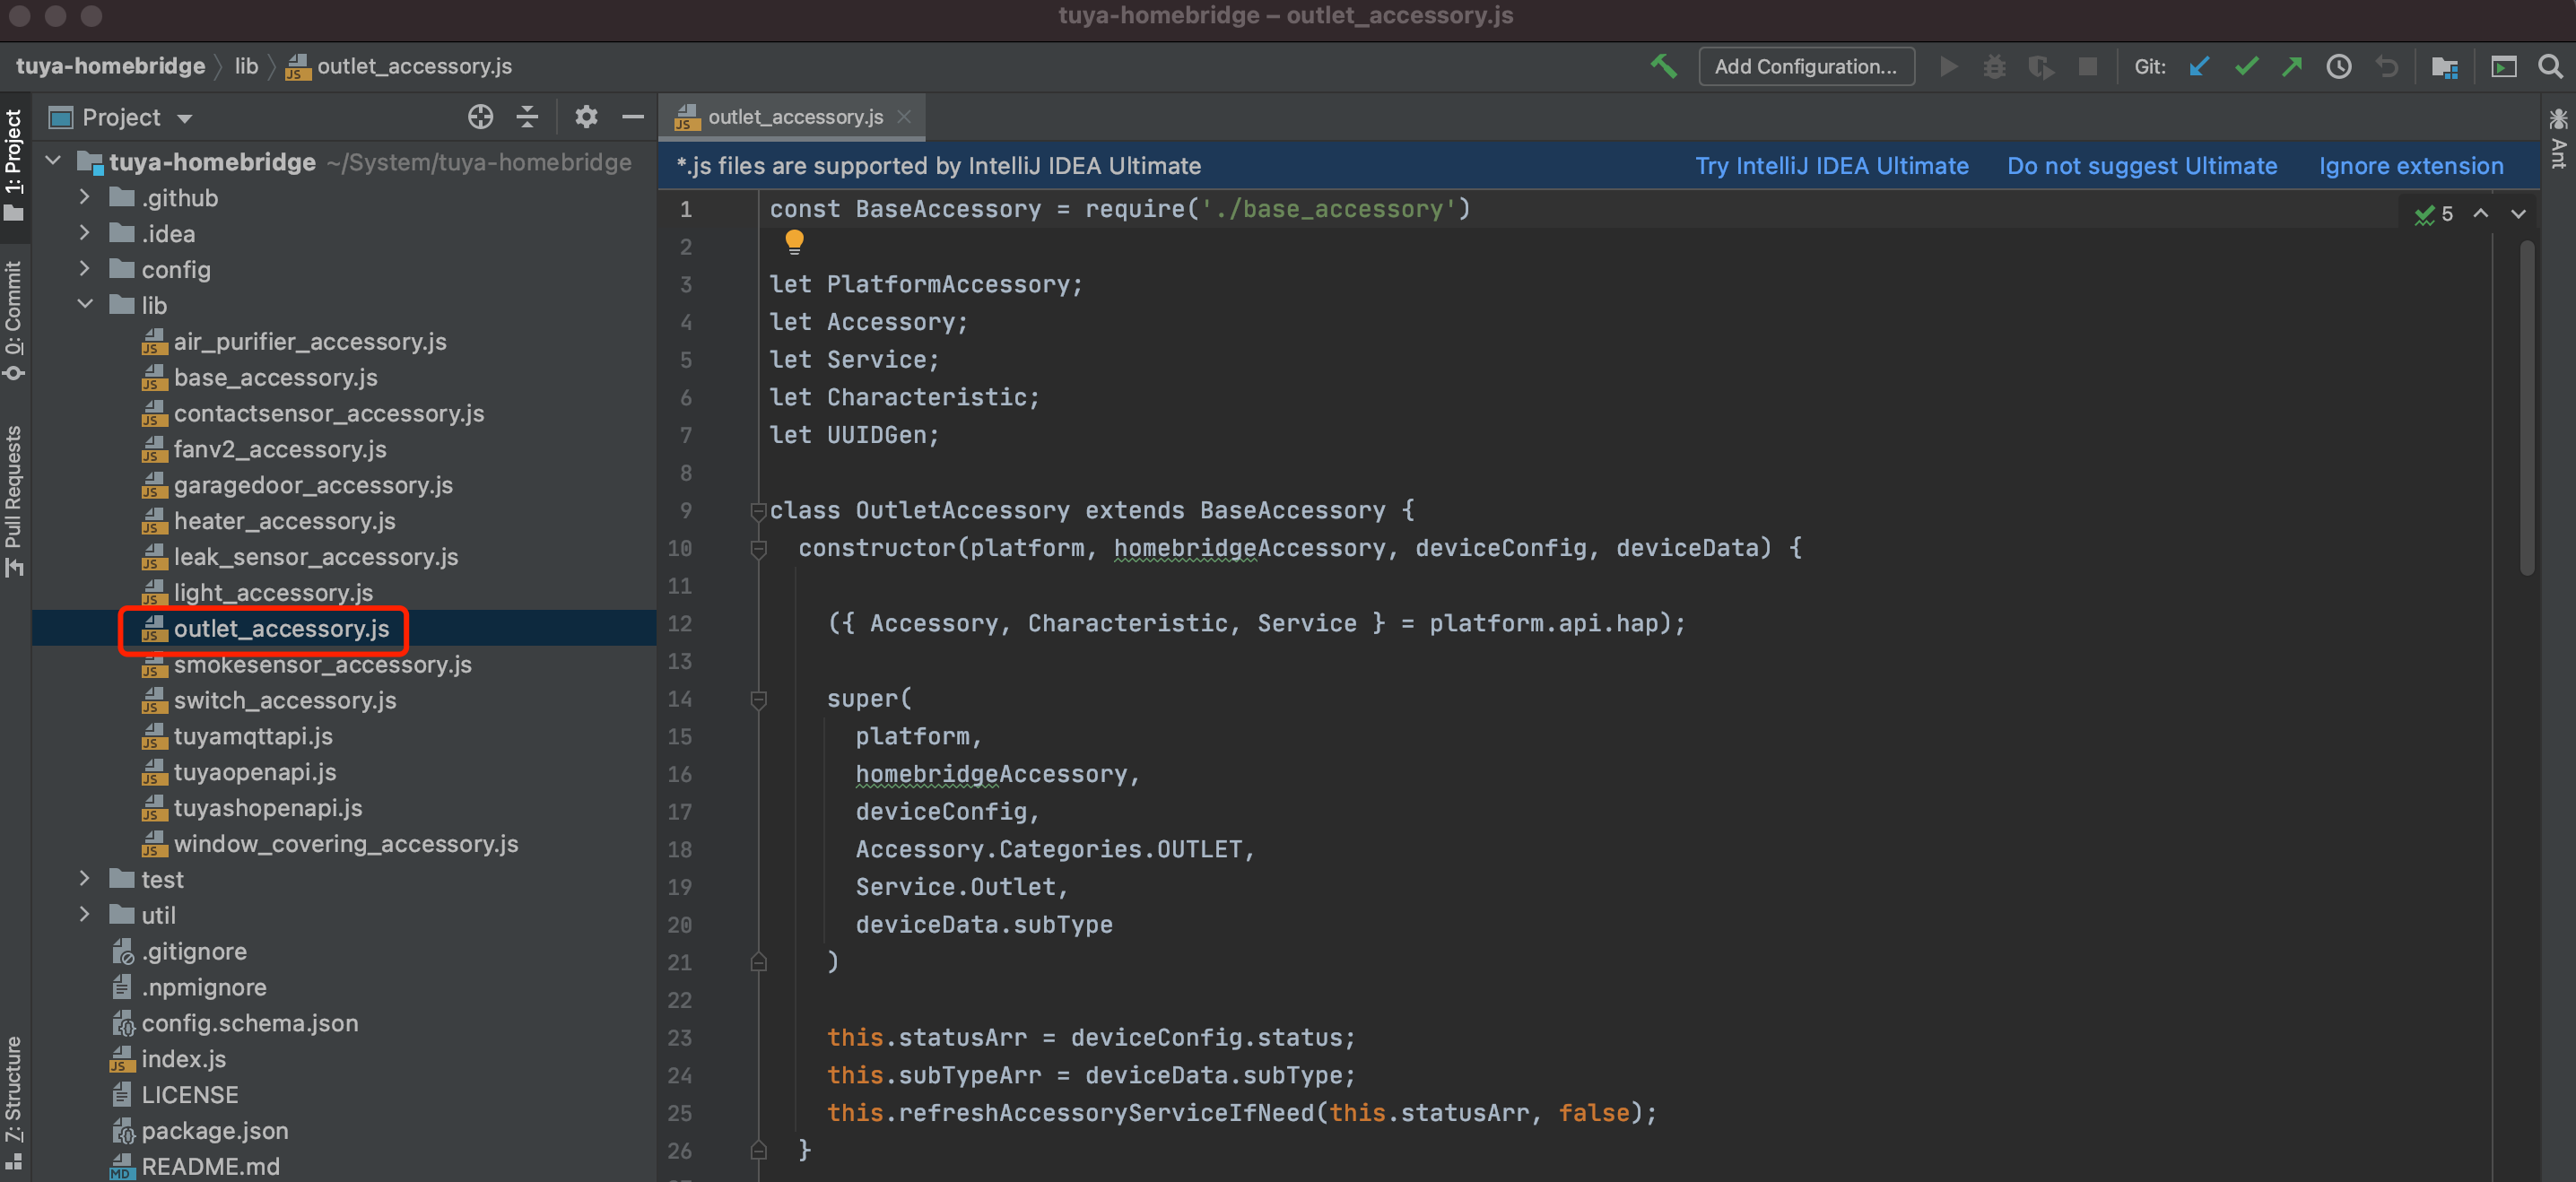This screenshot has width=2576, height=1182.
Task: Open Git history clock icon
Action: pyautogui.click(x=2339, y=67)
